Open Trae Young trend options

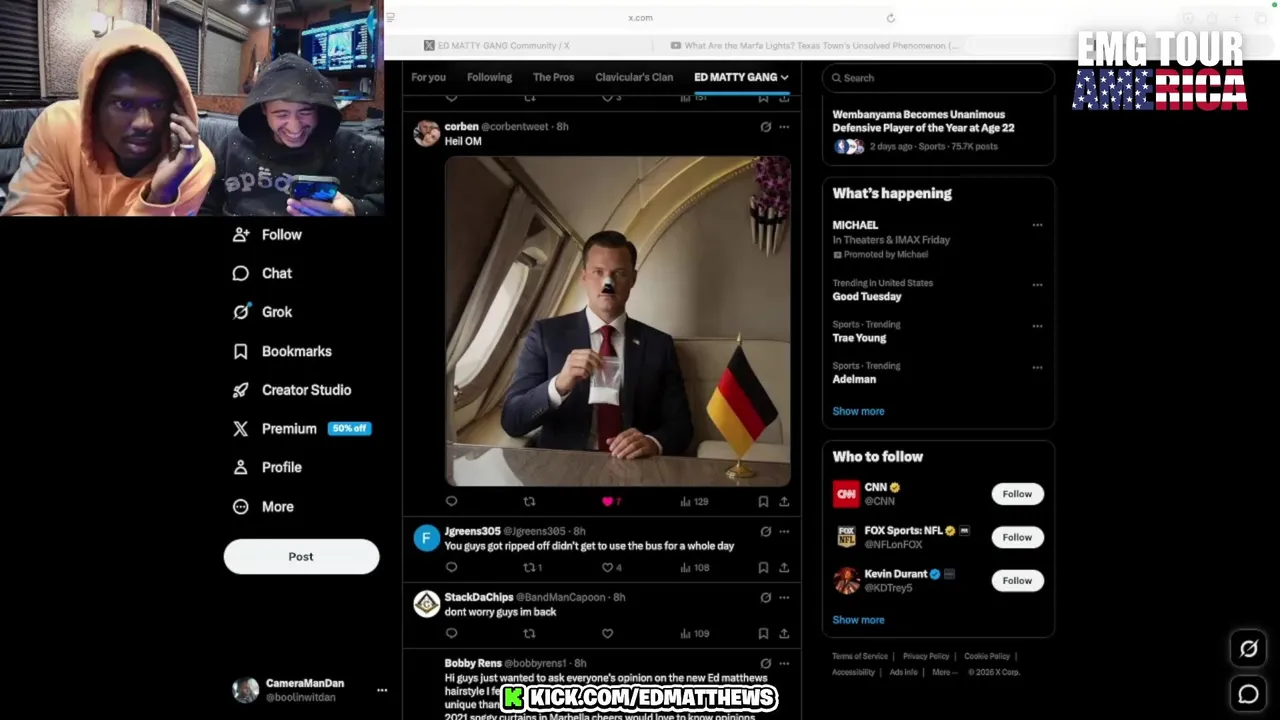pos(1037,326)
